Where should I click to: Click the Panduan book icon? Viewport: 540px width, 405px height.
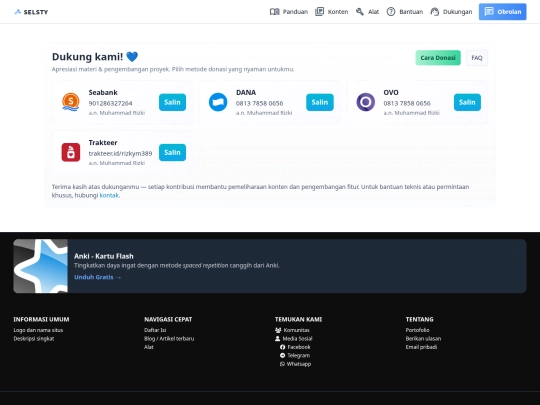point(274,12)
